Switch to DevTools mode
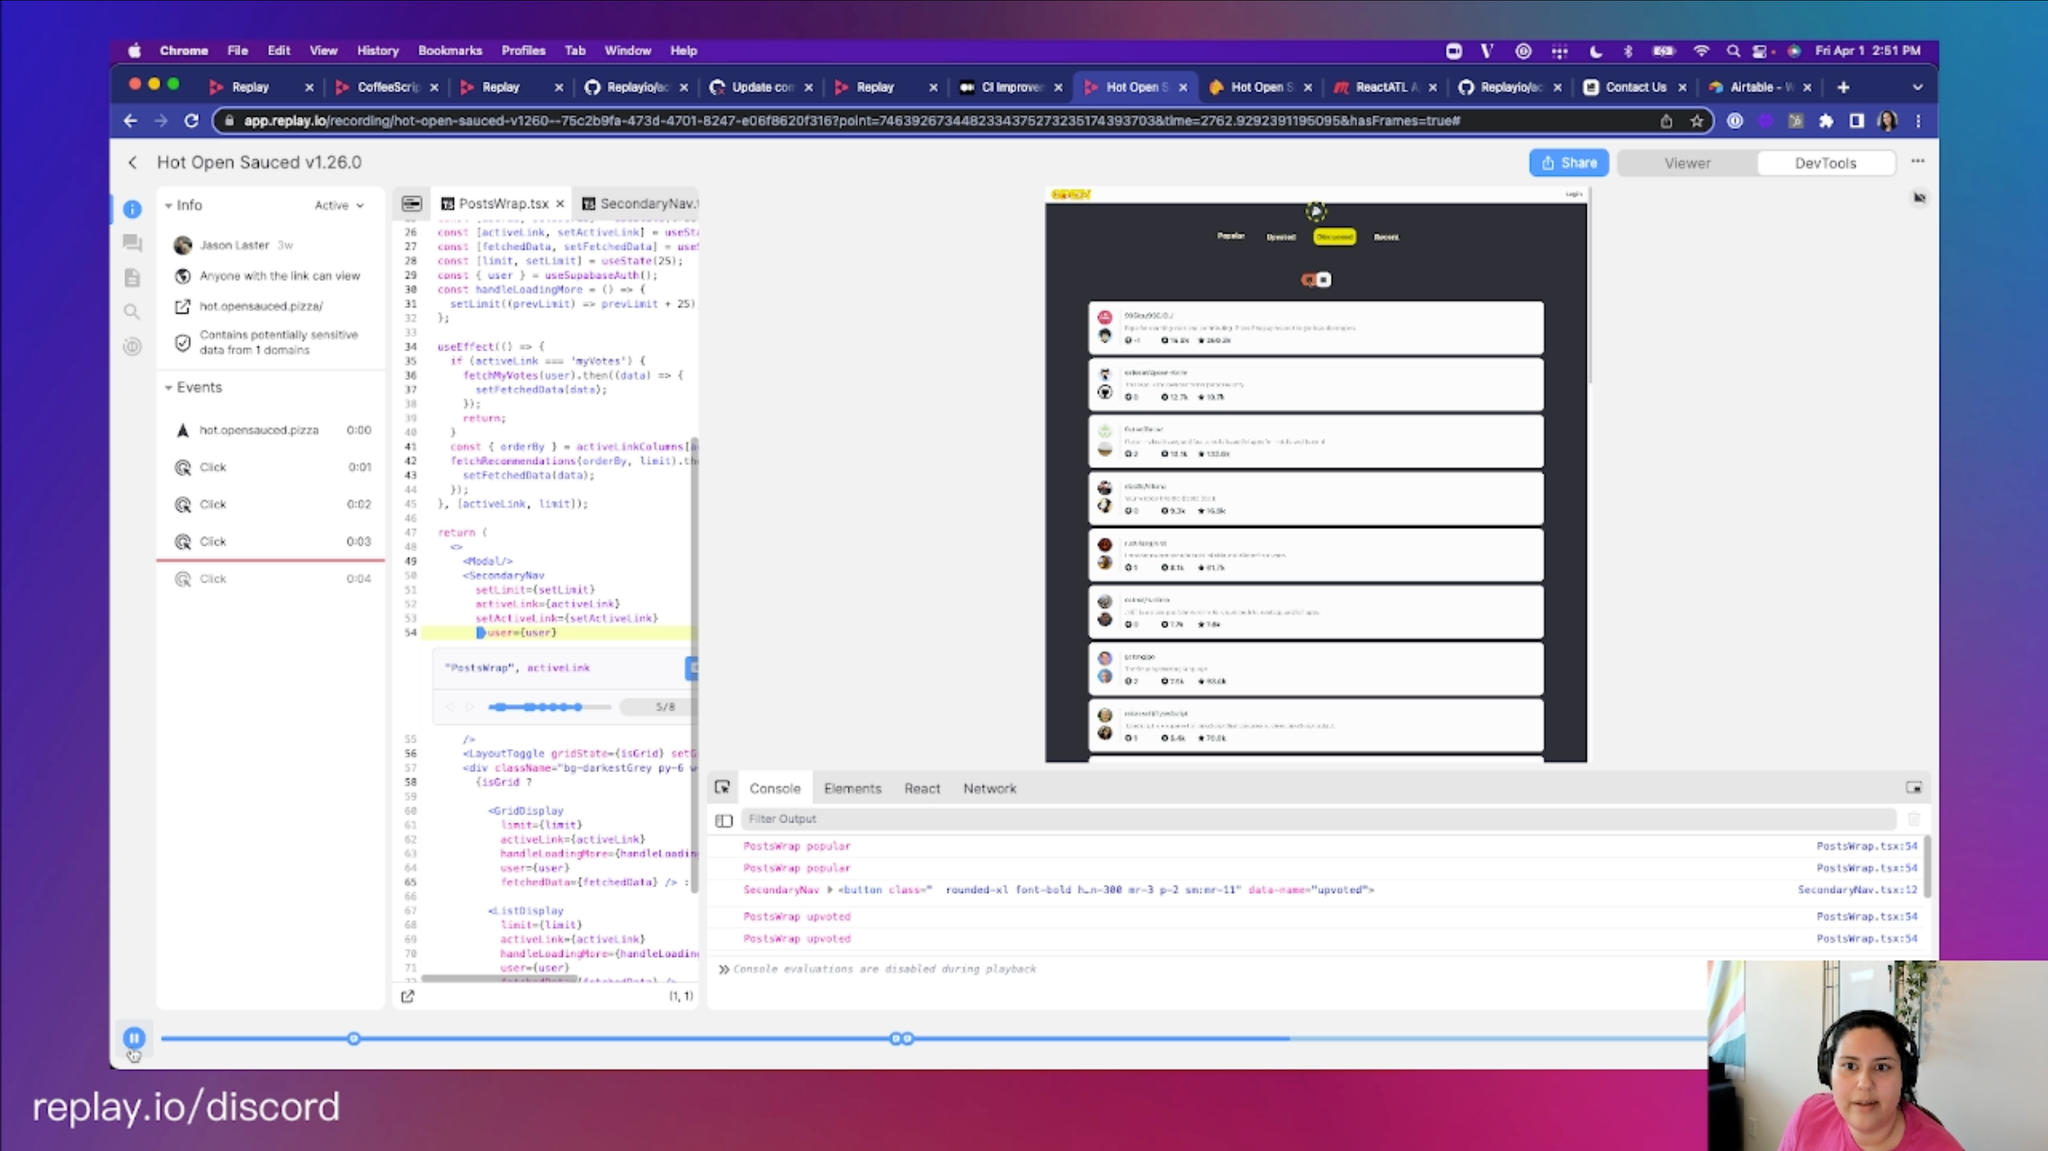 (x=1825, y=163)
